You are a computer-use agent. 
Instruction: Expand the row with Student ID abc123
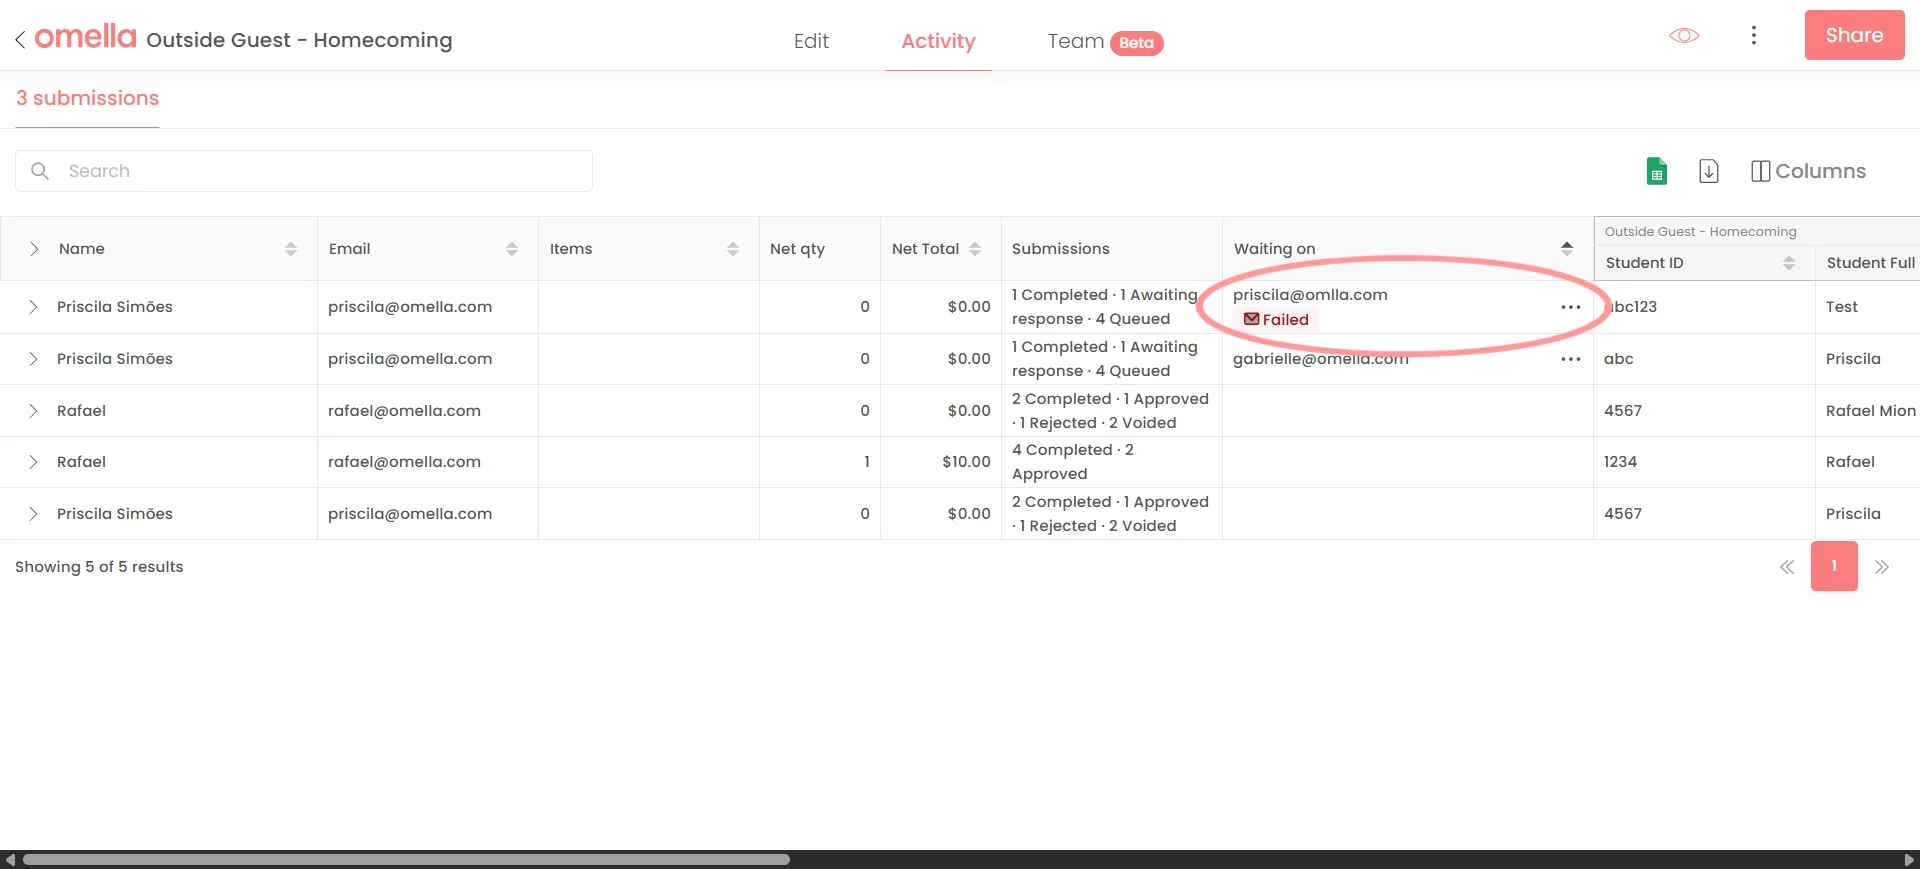[33, 307]
